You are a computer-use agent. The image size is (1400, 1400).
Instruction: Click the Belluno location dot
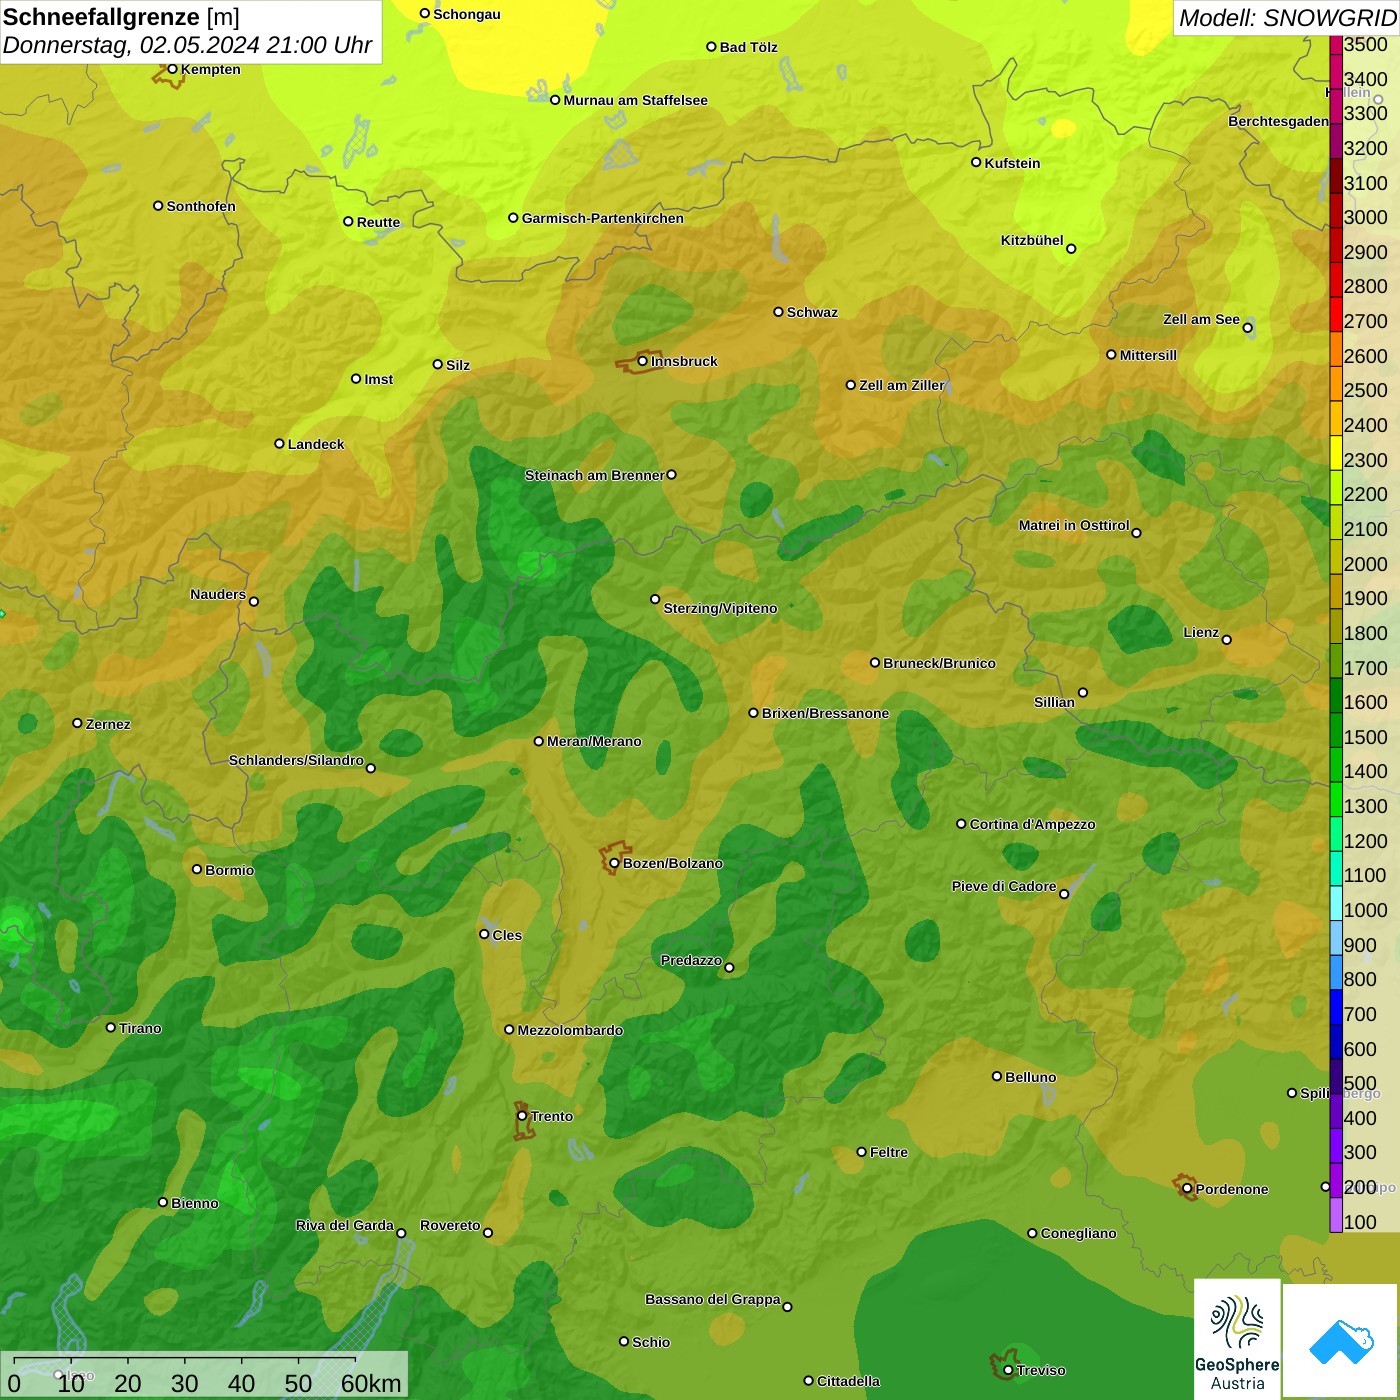click(x=997, y=1076)
